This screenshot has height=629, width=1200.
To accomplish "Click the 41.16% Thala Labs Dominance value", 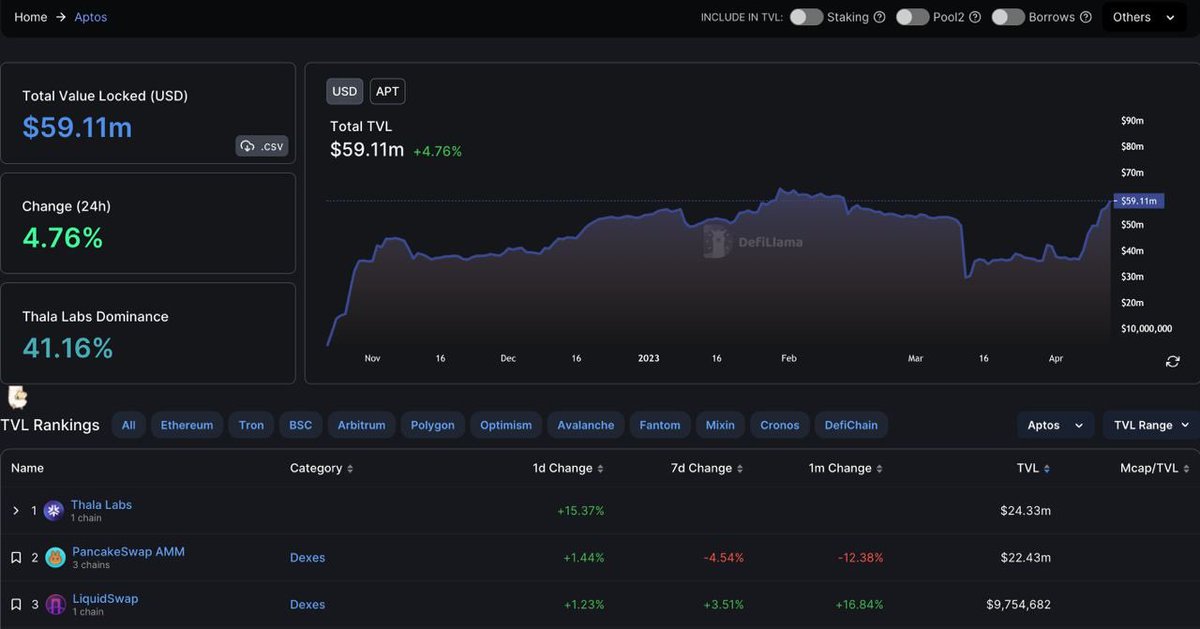I will click(x=67, y=348).
